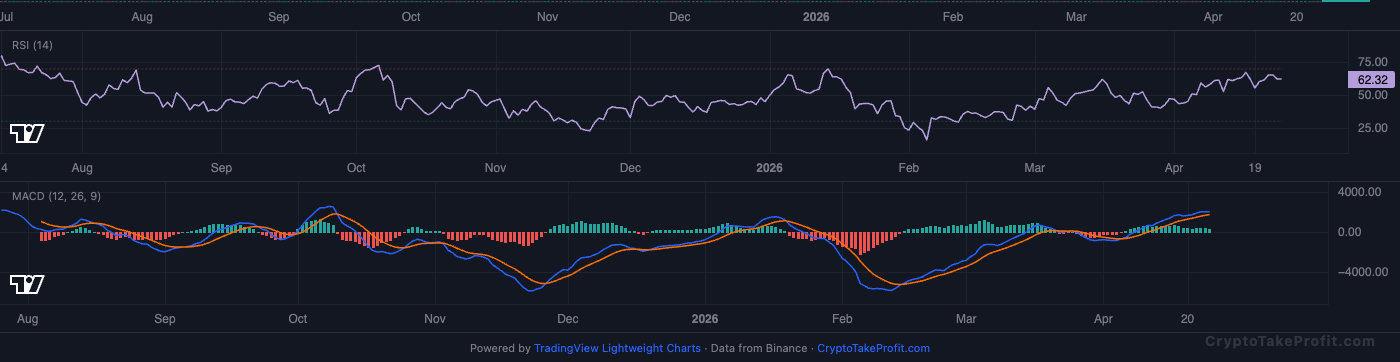Viewport: 1400px width, 362px height.
Task: Click 'Oct' on the topmost time axis
Action: click(x=410, y=17)
